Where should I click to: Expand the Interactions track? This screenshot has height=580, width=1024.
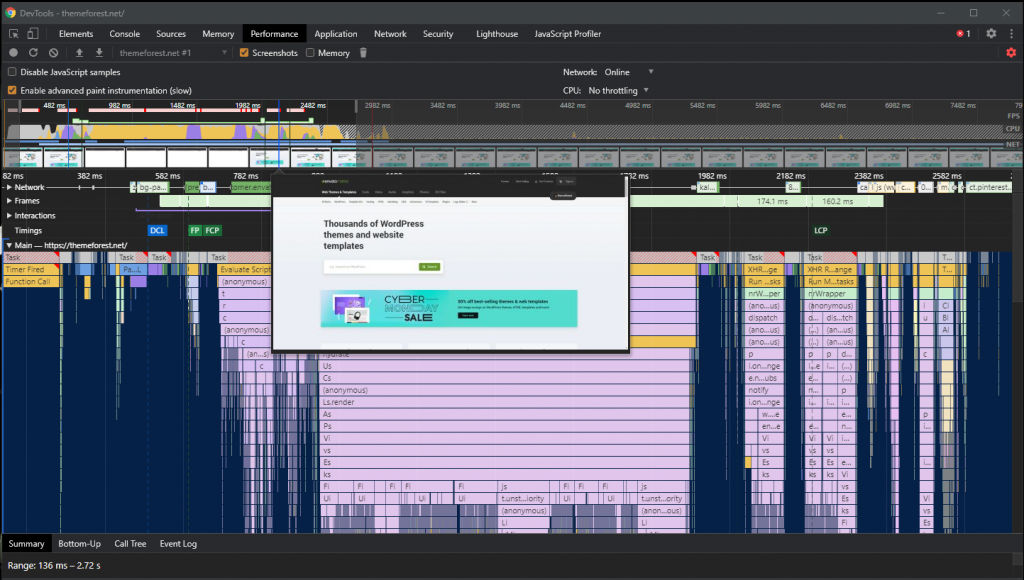click(x=9, y=216)
